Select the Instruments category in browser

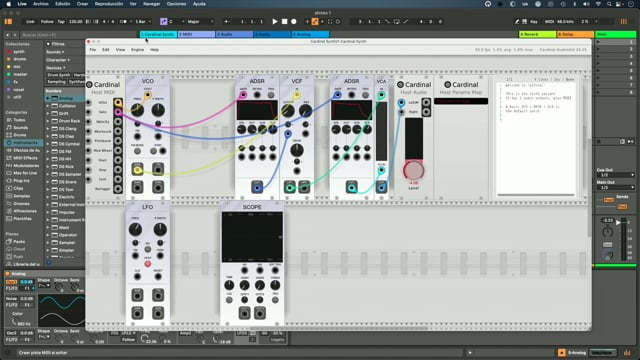(x=23, y=143)
